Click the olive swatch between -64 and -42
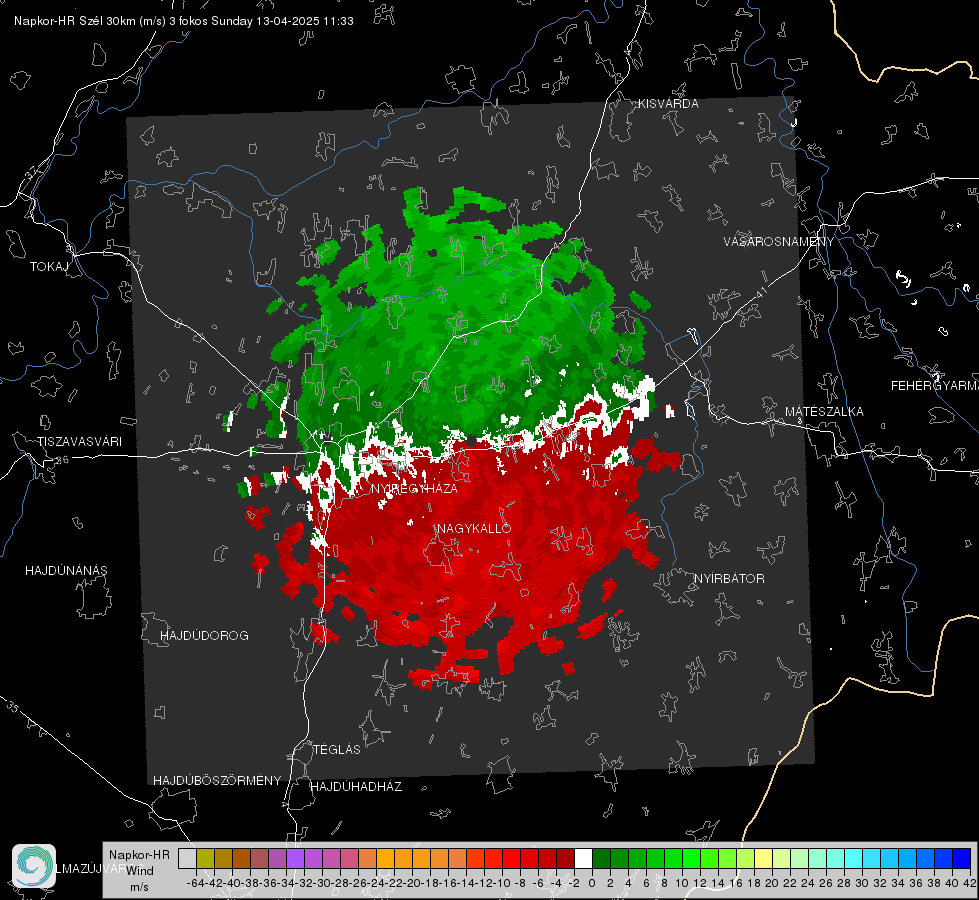979x900 pixels. [x=205, y=858]
